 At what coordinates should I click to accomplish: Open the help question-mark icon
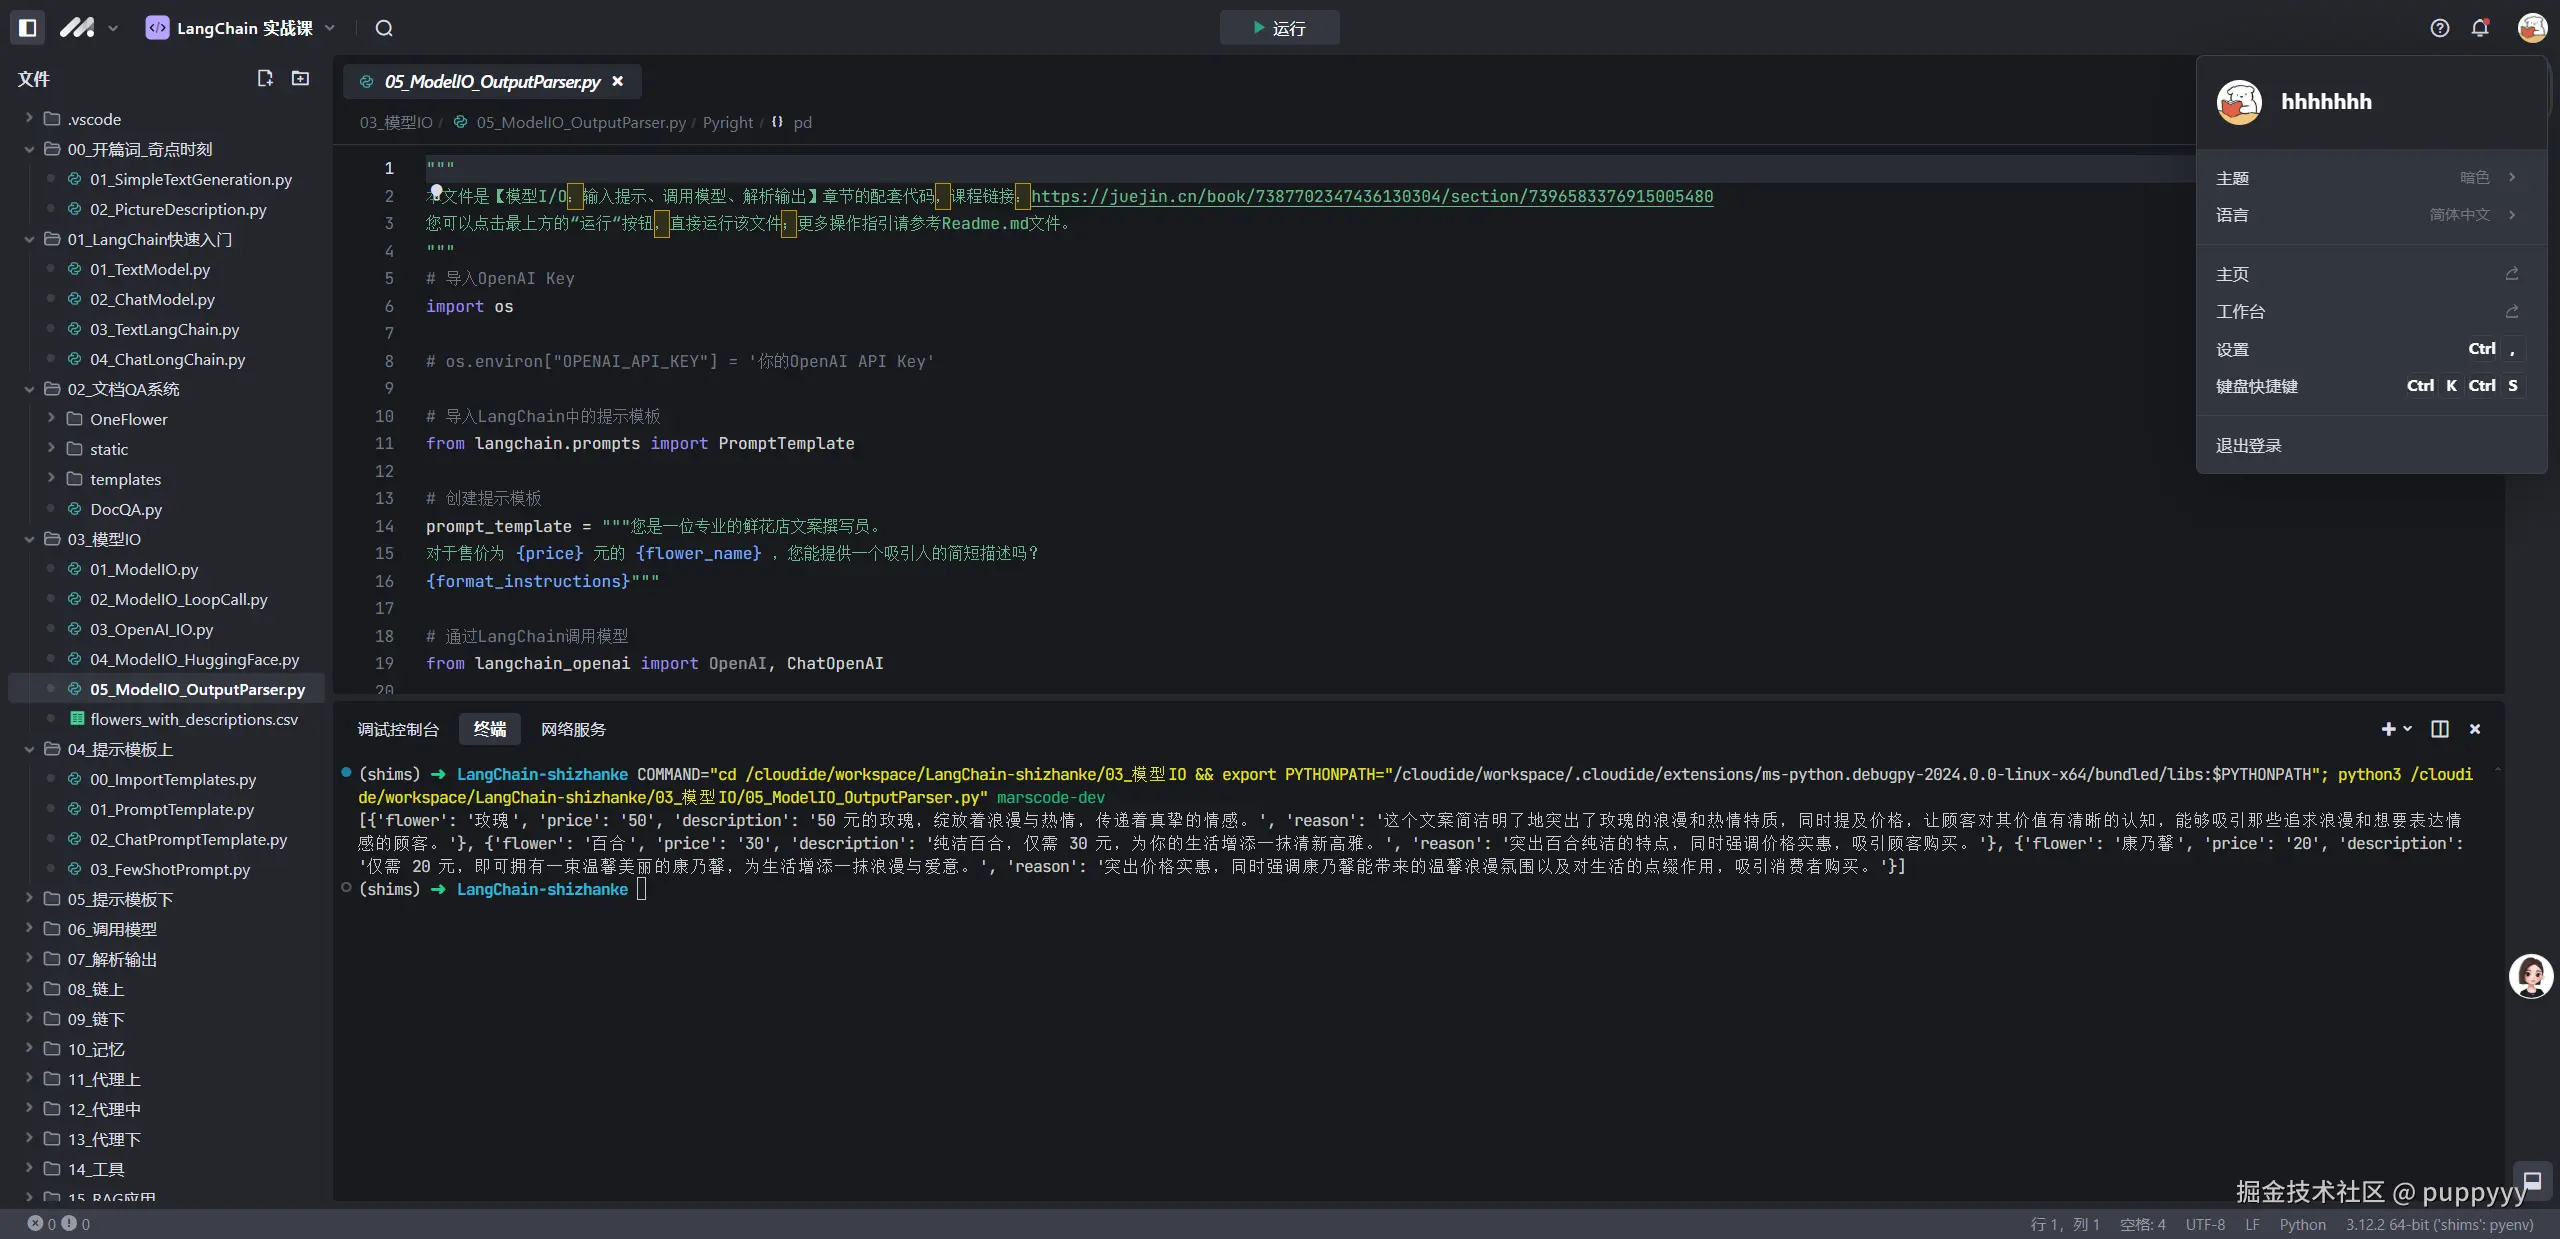tap(2439, 28)
